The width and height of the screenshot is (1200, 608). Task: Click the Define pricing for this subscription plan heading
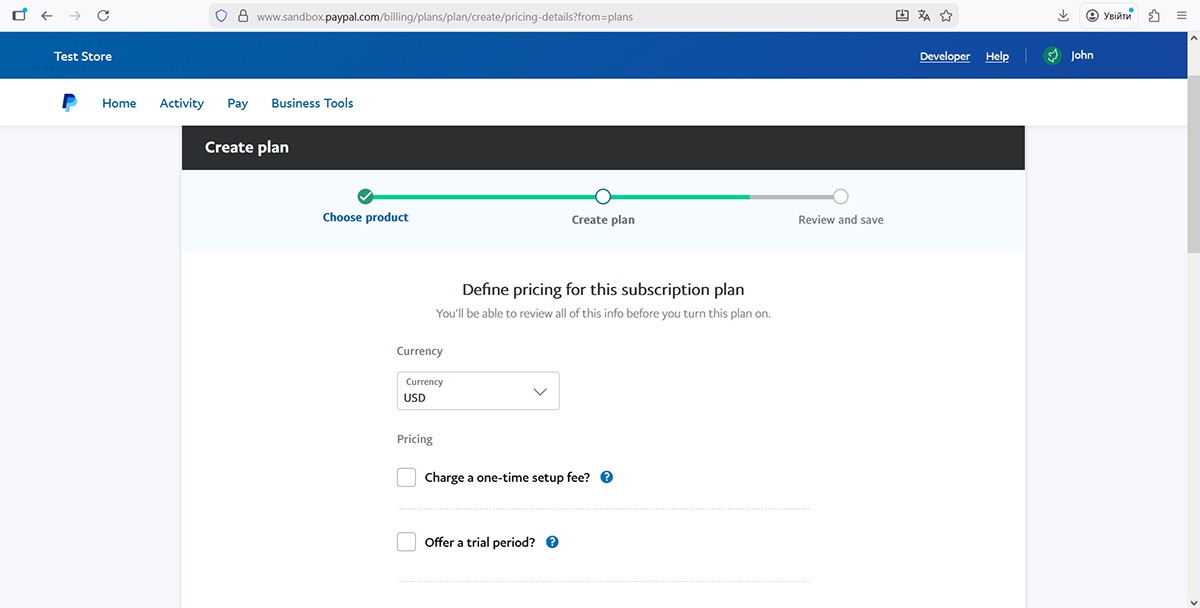pos(603,290)
